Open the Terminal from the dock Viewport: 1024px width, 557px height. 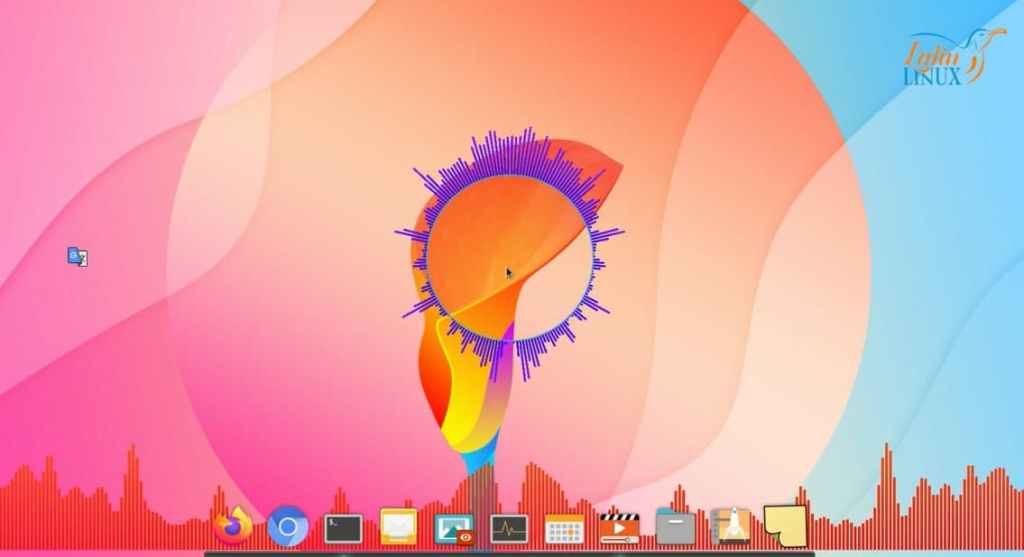tap(343, 526)
